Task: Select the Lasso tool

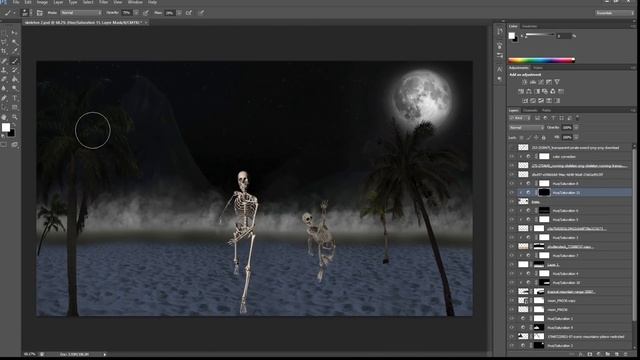Action: (4, 42)
